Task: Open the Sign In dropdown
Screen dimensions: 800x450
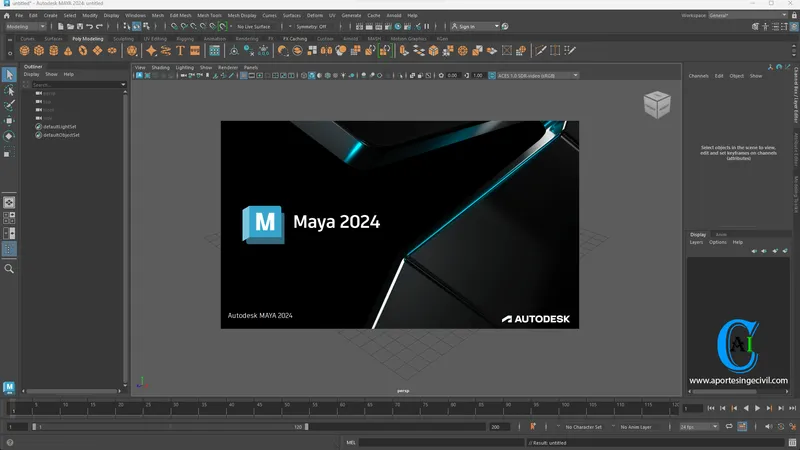Action: point(475,27)
